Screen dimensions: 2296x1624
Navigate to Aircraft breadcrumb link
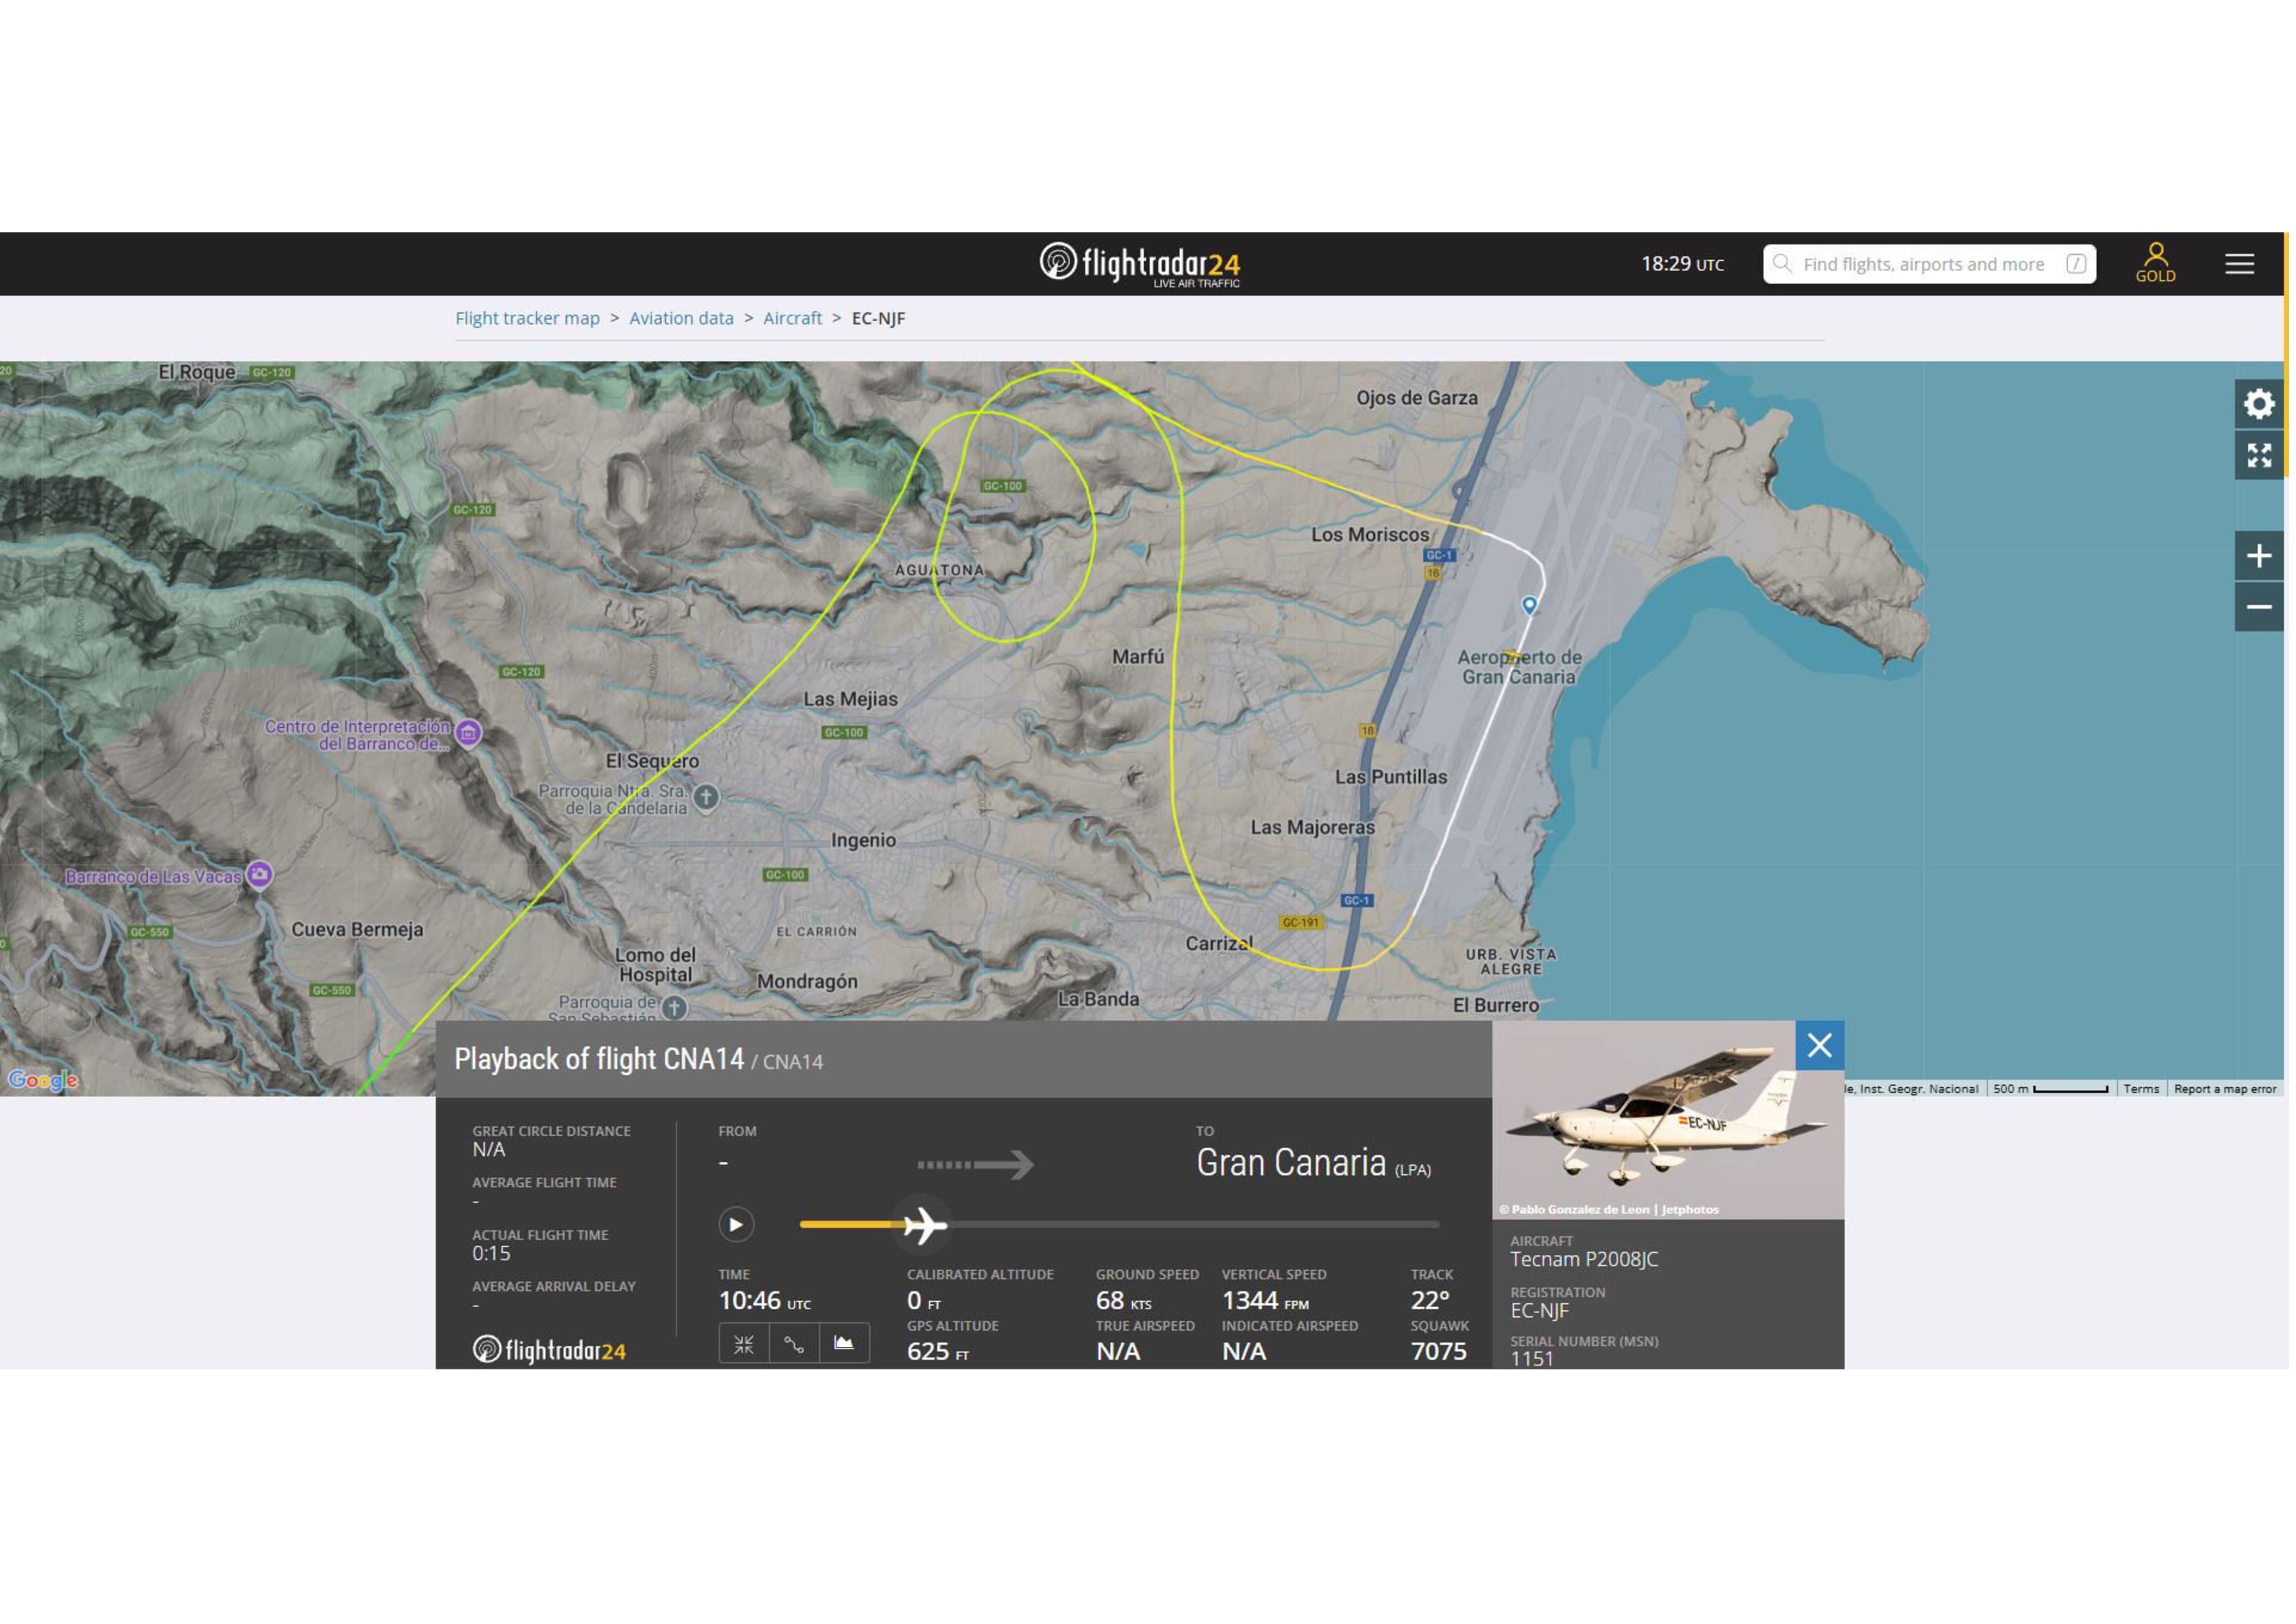(x=792, y=318)
